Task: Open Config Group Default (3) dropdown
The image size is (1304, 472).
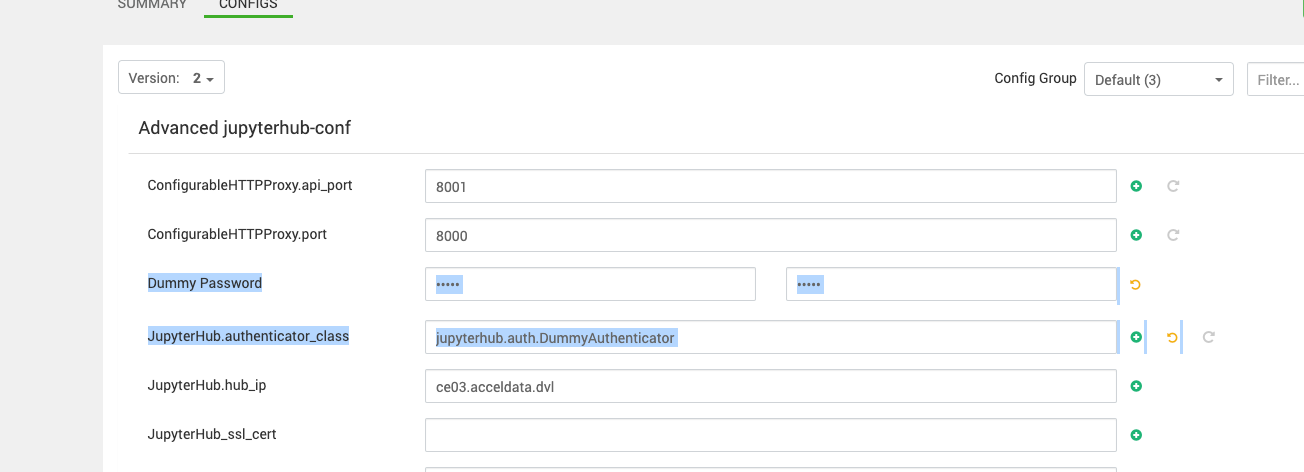Action: click(x=1158, y=79)
